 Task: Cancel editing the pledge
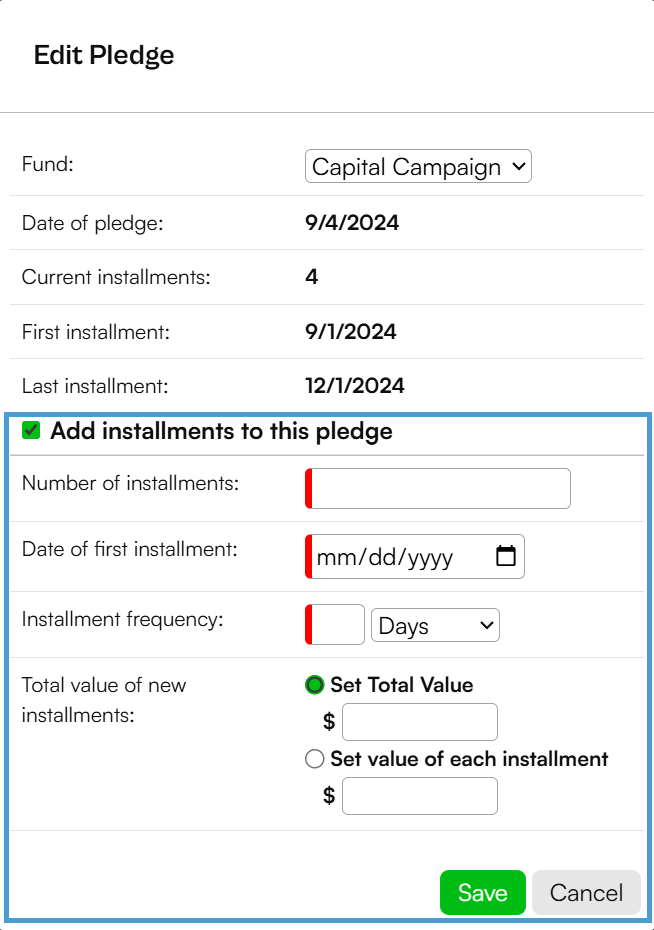click(586, 893)
